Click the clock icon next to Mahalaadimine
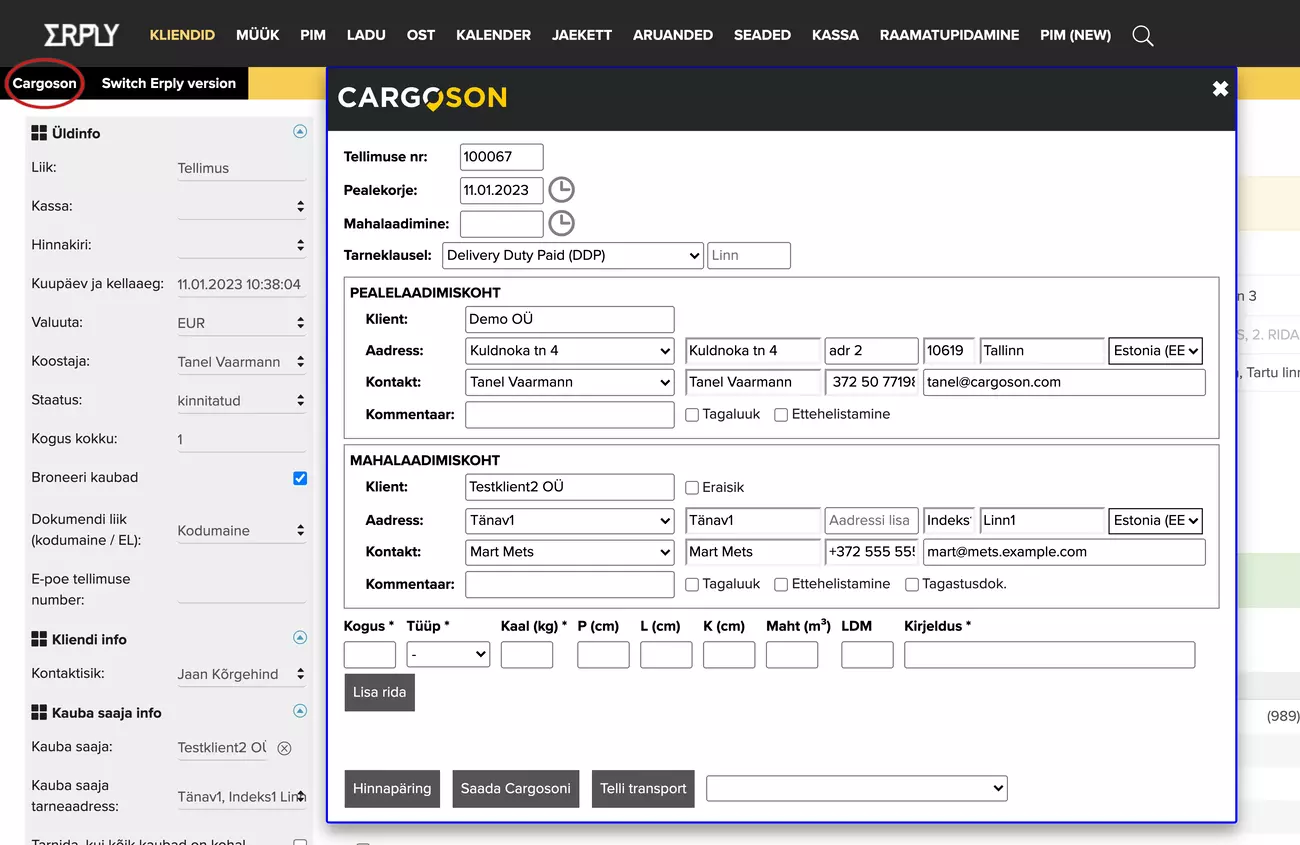Image resolution: width=1300 pixels, height=845 pixels. pos(562,223)
